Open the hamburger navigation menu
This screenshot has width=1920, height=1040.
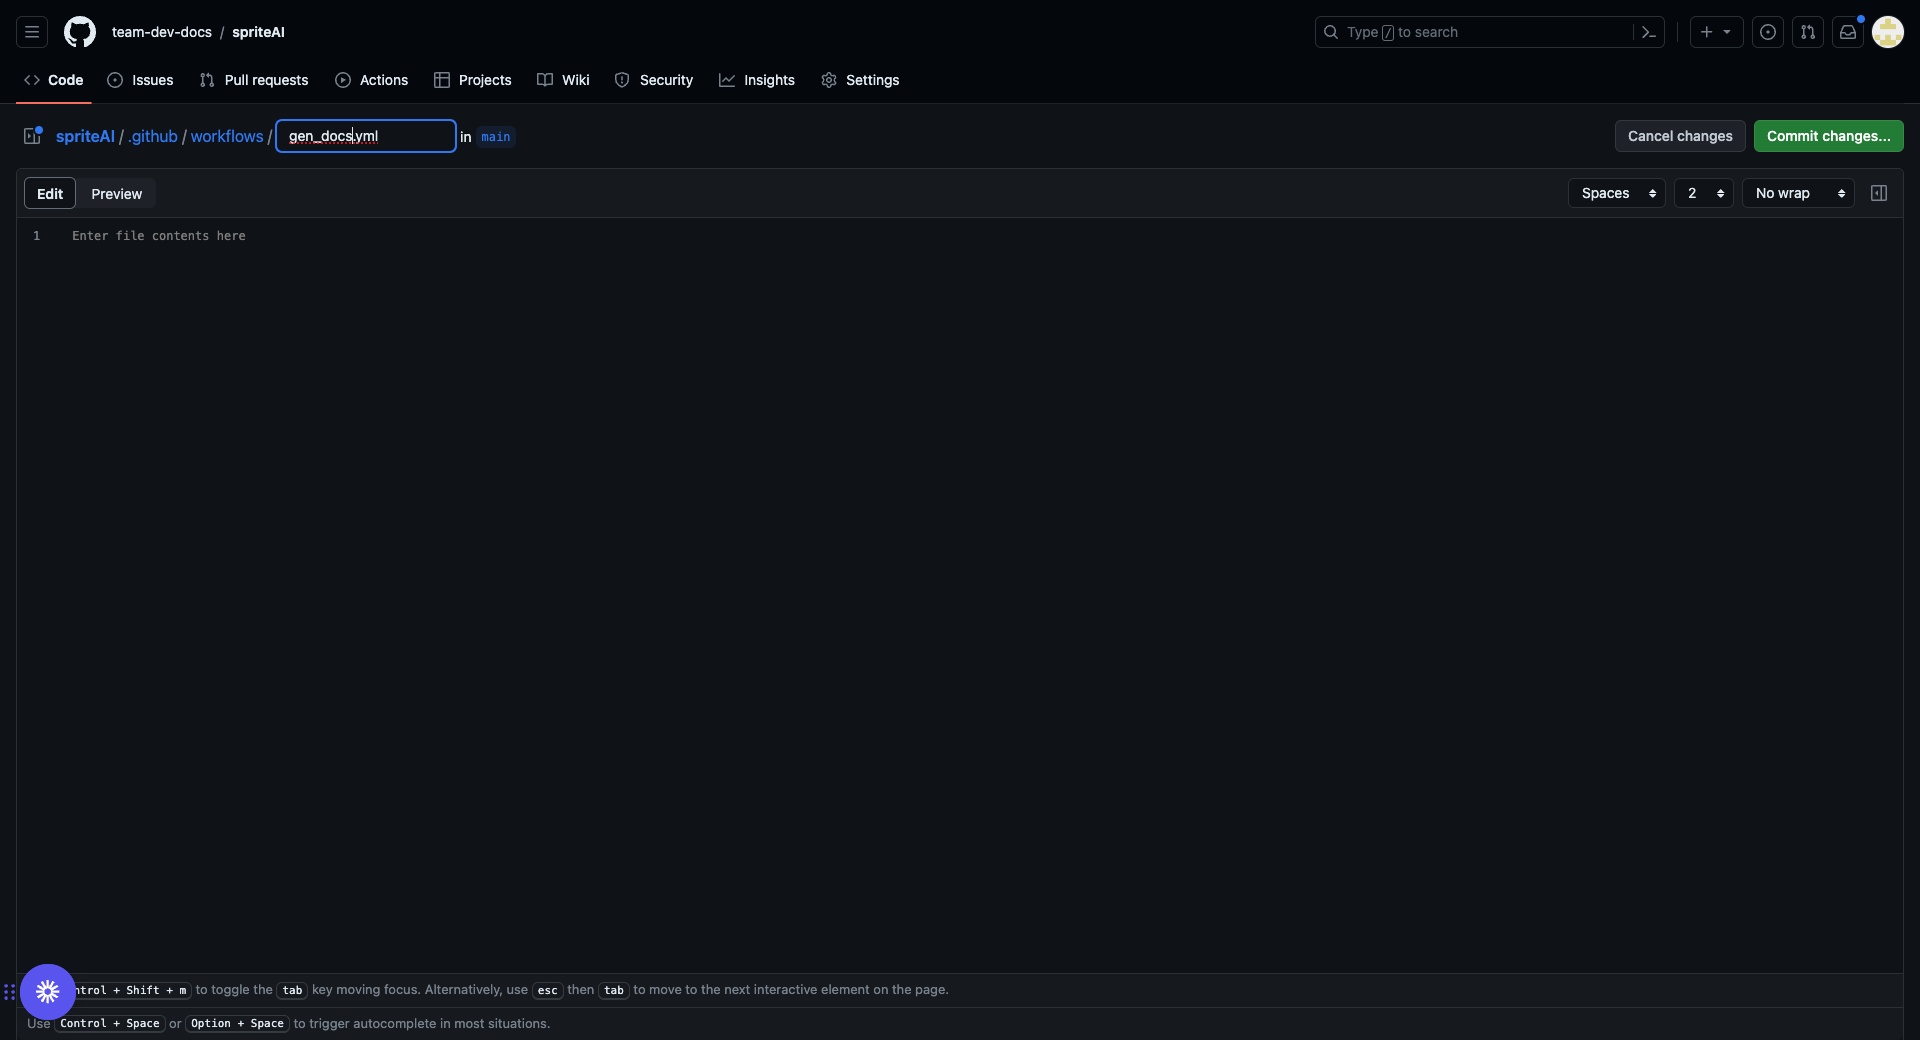tap(32, 32)
